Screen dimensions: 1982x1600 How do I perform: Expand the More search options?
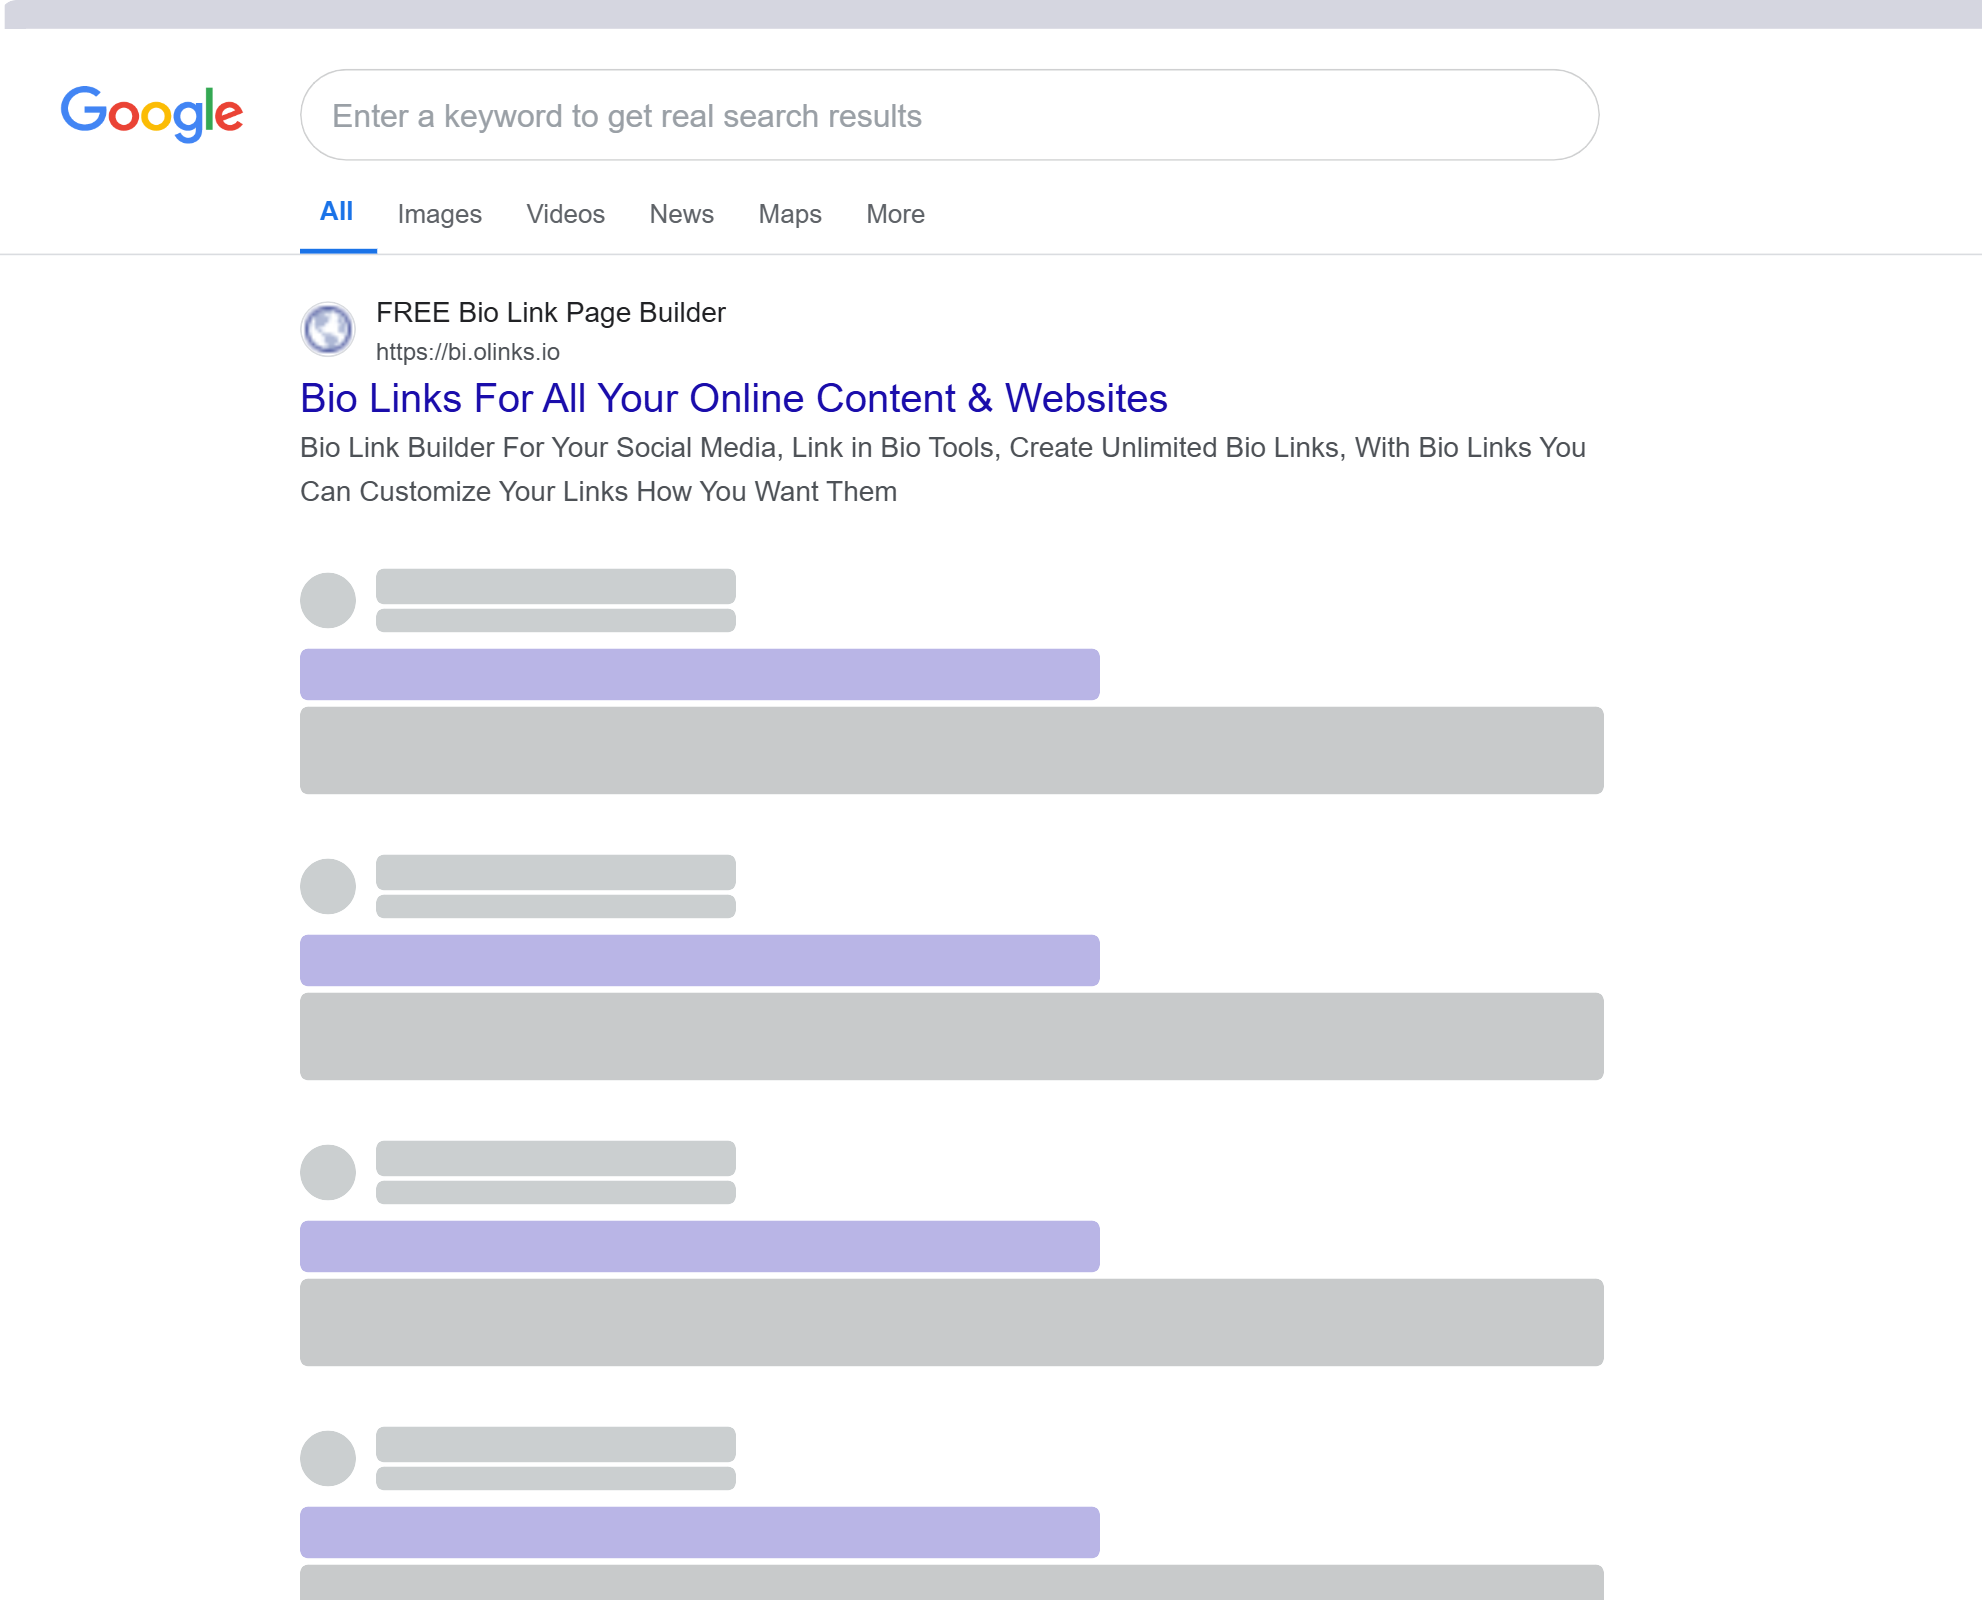click(x=895, y=214)
